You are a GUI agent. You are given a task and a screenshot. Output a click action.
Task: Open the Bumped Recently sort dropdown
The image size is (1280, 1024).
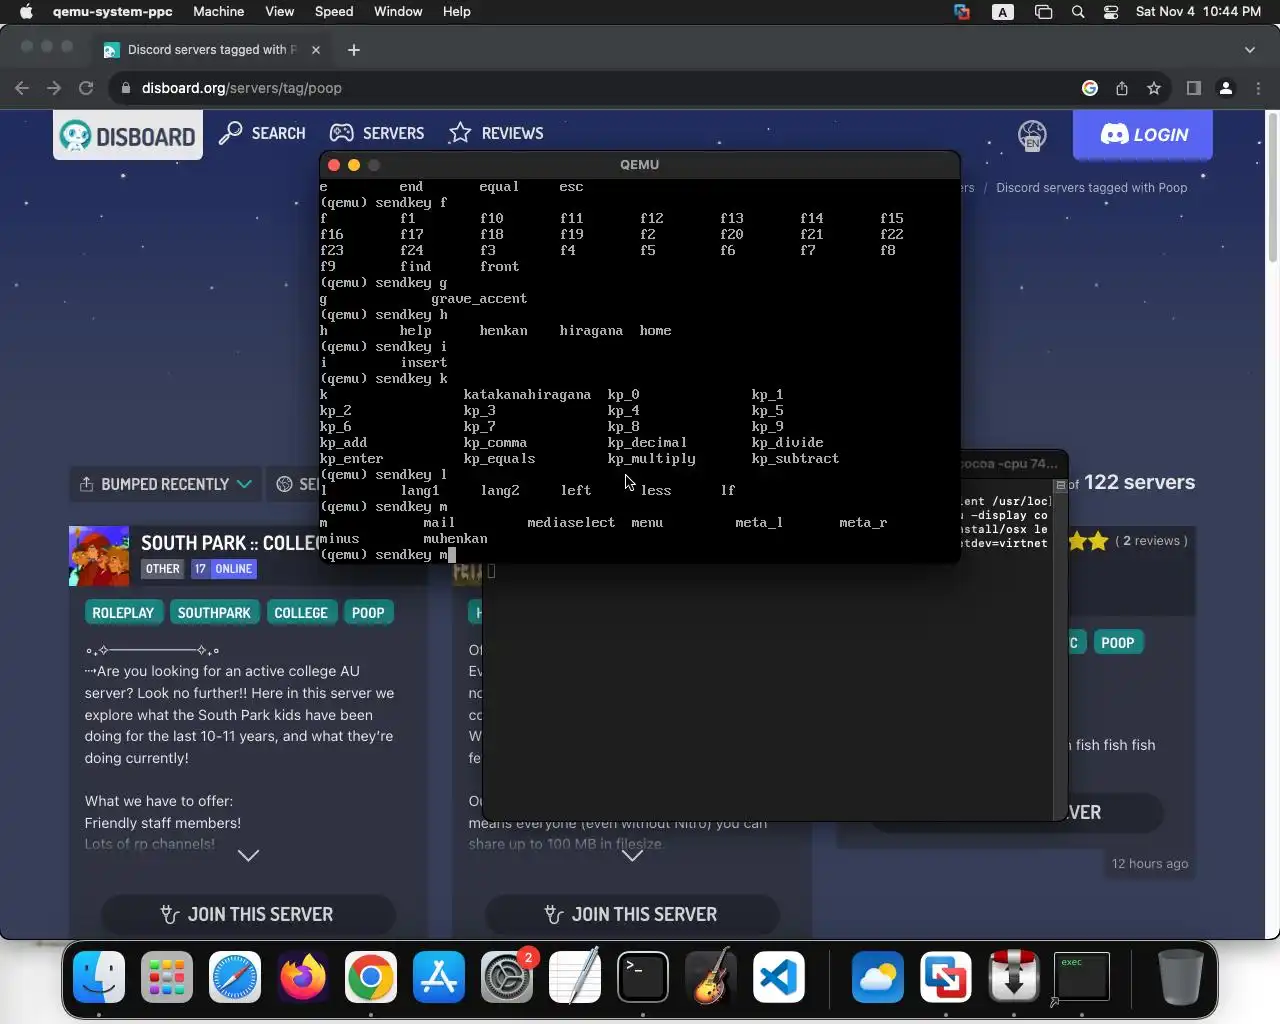[165, 484]
